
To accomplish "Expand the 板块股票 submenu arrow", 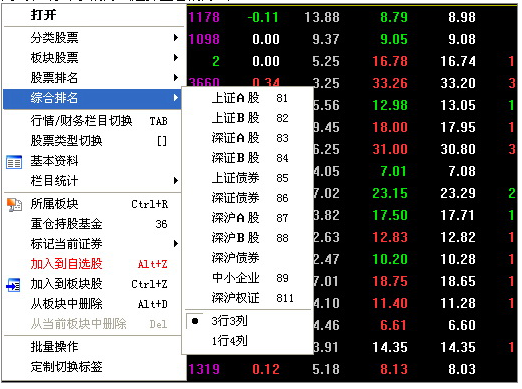I will pyautogui.click(x=176, y=58).
